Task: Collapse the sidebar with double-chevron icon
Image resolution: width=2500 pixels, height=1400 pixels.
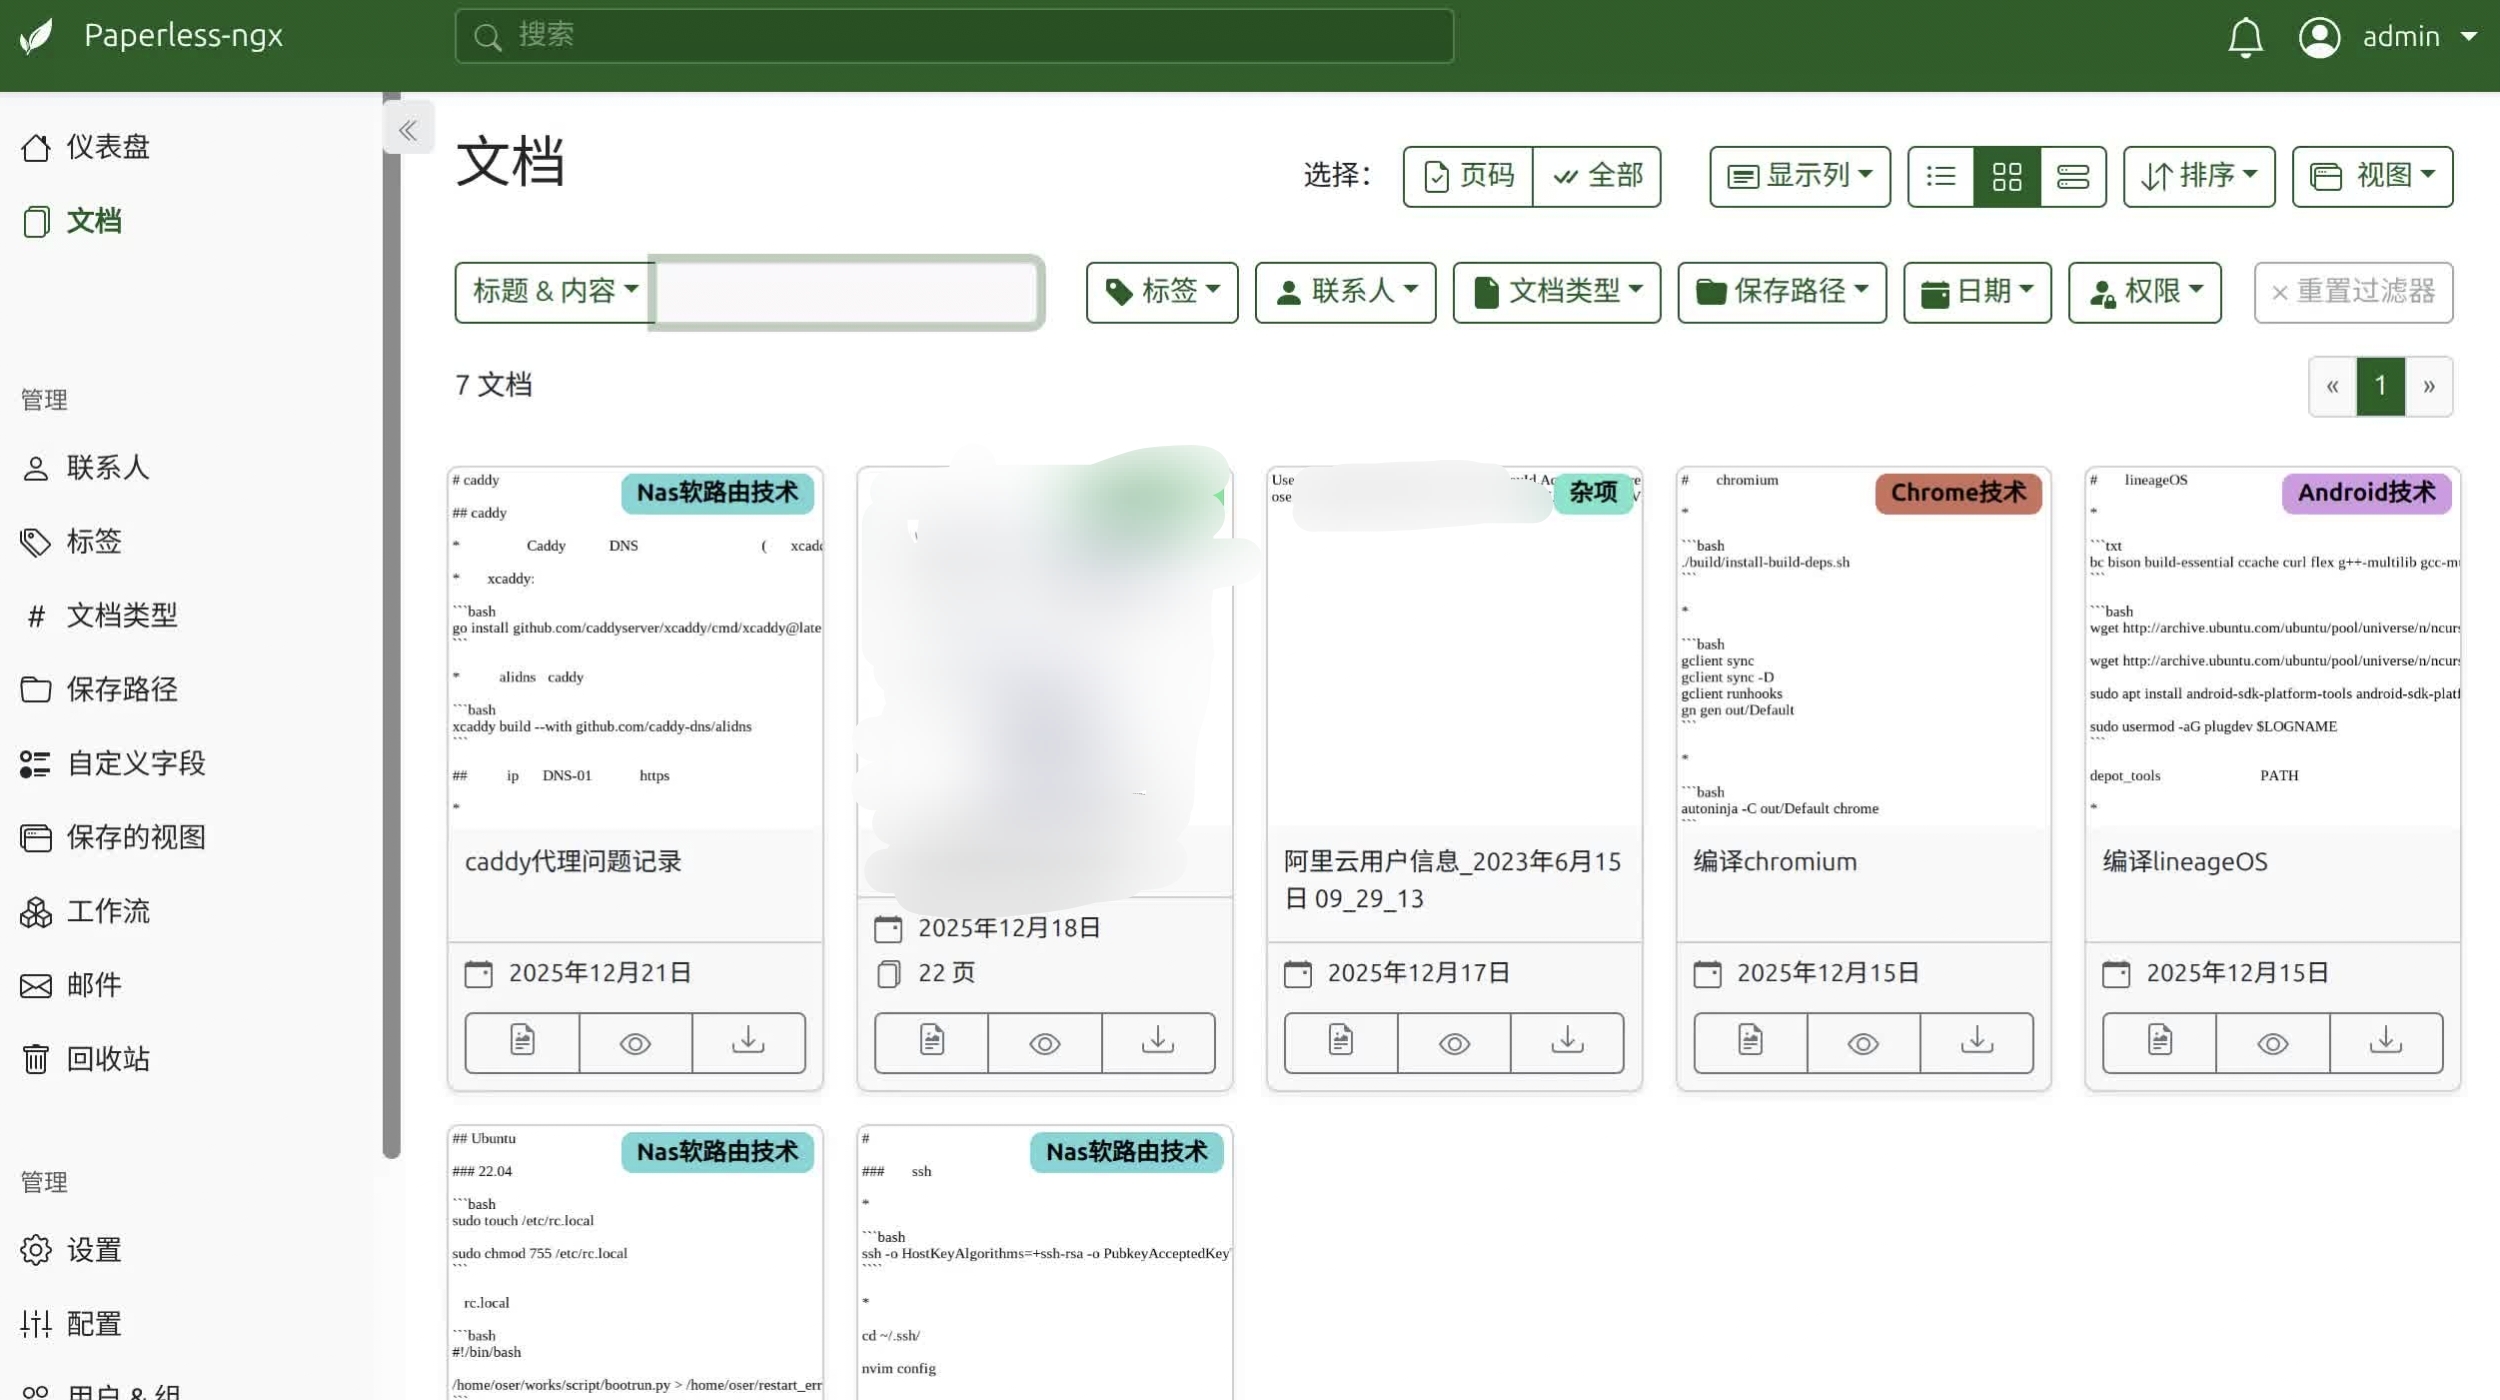Action: (x=408, y=129)
